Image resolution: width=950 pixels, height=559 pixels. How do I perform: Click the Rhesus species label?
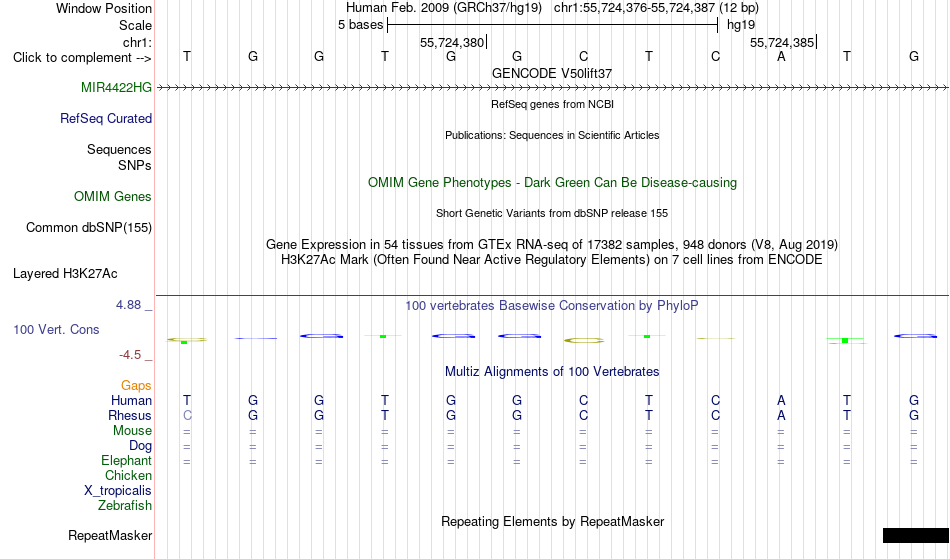point(130,415)
